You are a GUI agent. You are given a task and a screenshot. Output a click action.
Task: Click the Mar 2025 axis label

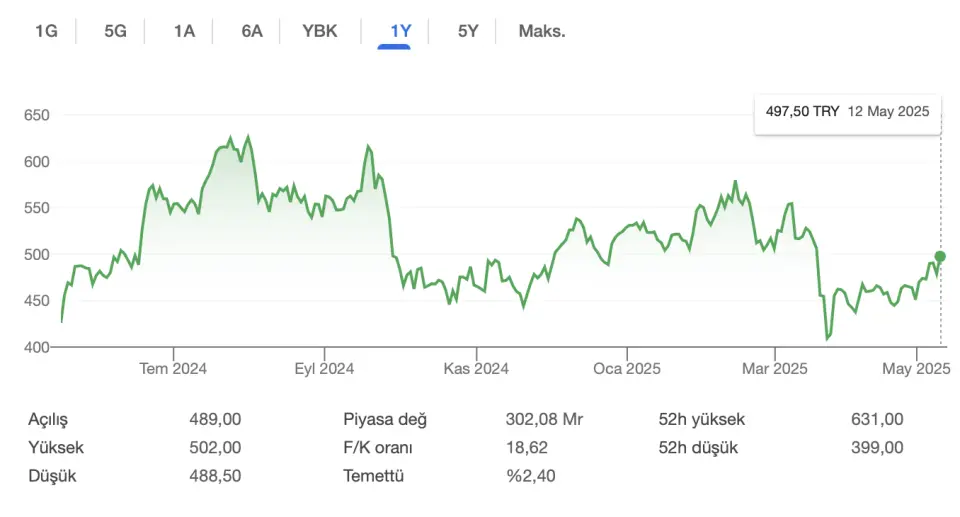pyautogui.click(x=774, y=369)
